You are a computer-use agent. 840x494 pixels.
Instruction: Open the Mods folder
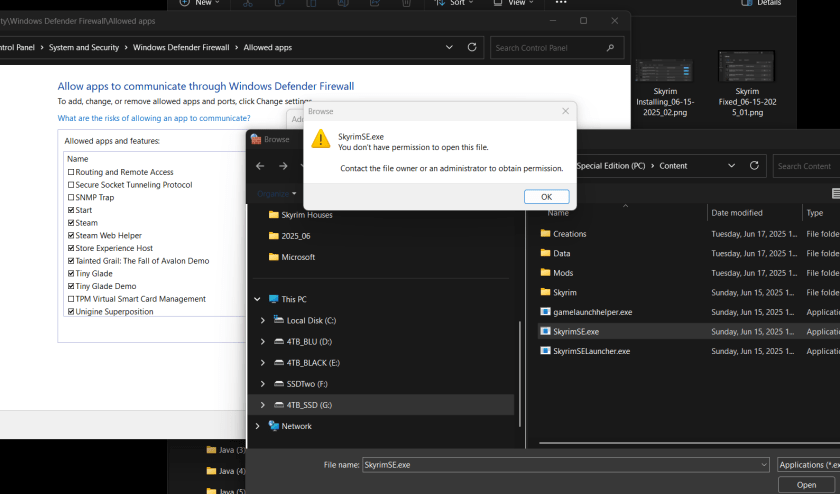(x=563, y=273)
